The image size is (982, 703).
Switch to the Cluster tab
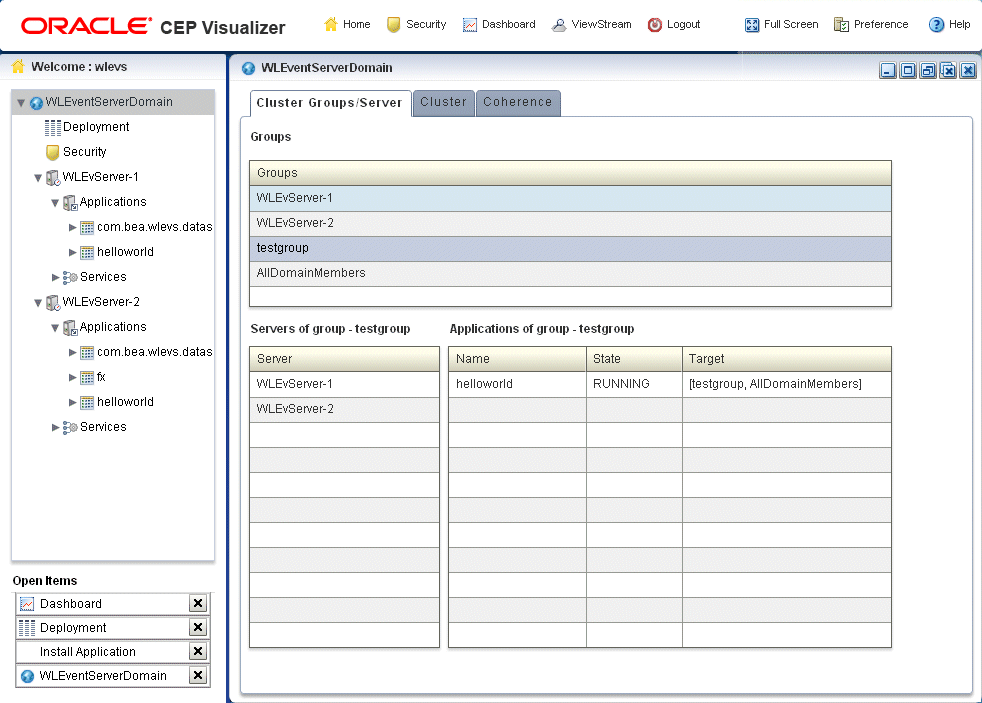[x=443, y=103]
